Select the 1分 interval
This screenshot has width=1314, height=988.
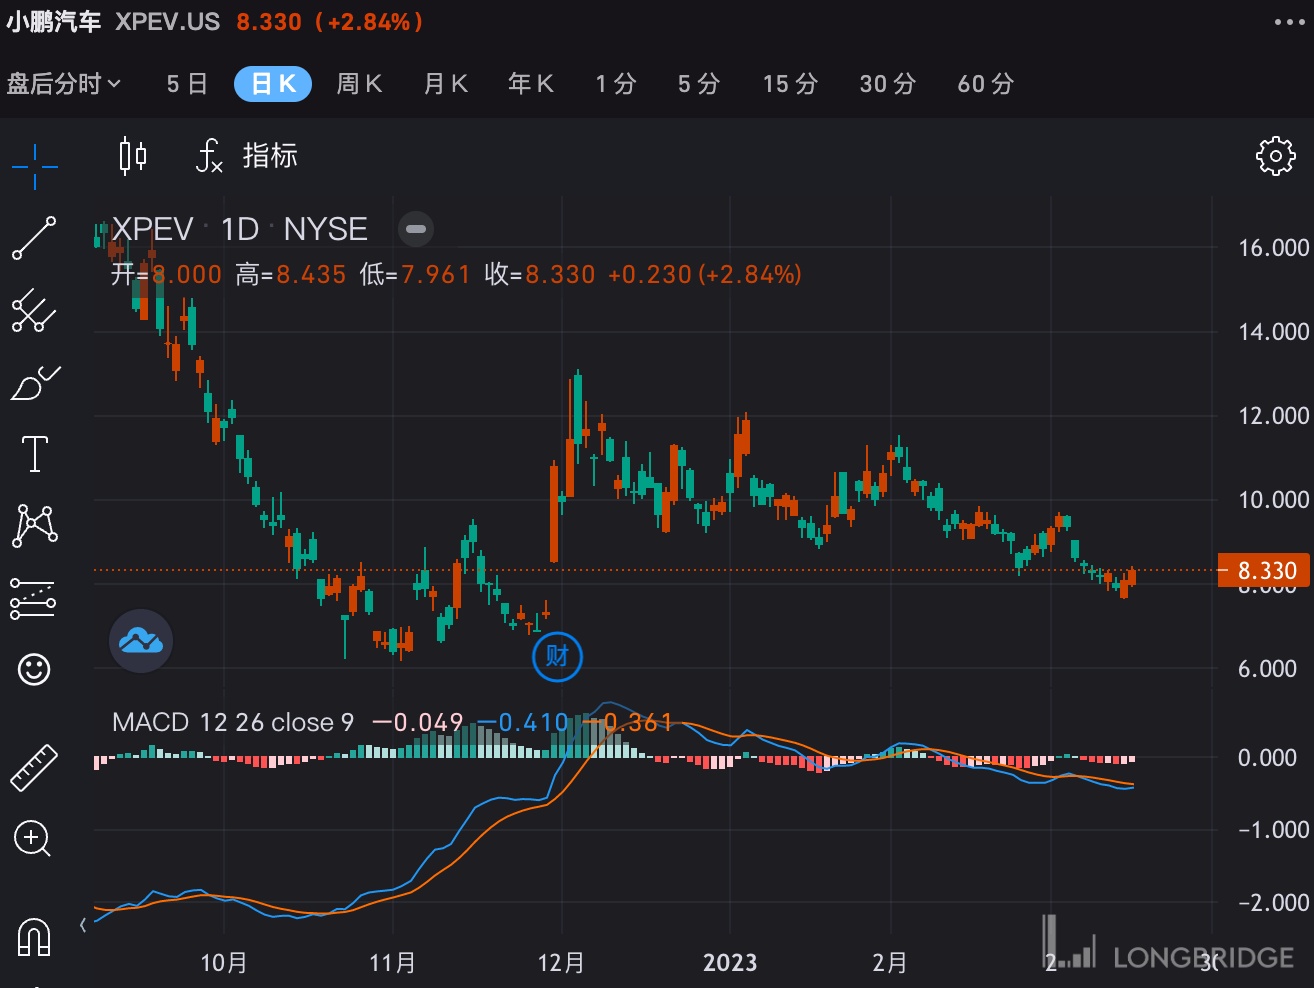click(616, 84)
